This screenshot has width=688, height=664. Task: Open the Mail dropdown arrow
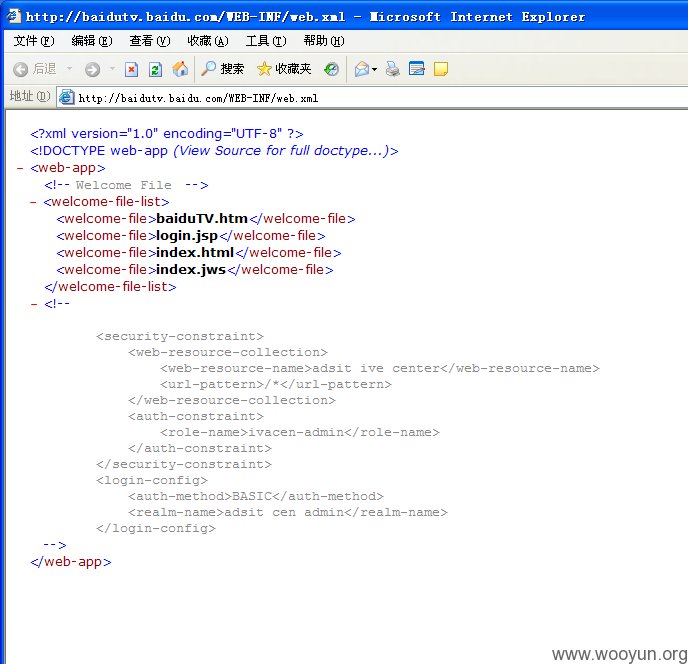pos(374,69)
